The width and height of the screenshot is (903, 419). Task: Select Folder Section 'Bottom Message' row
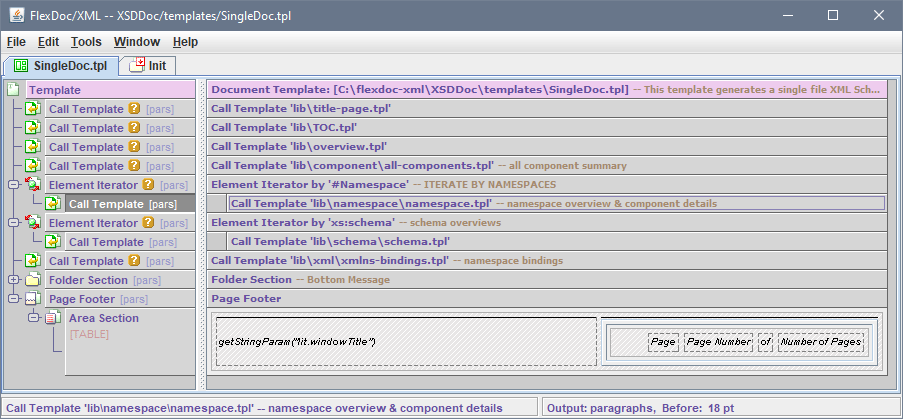(547, 280)
